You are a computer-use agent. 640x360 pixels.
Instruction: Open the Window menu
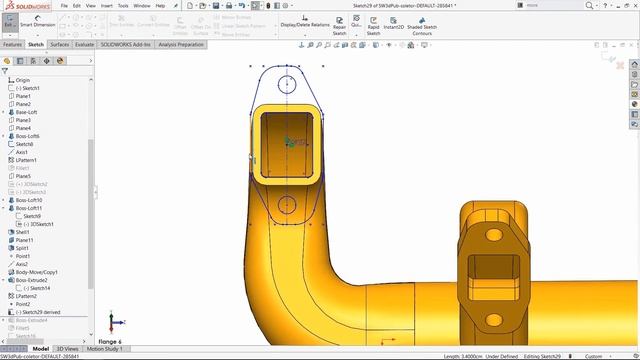142,6
